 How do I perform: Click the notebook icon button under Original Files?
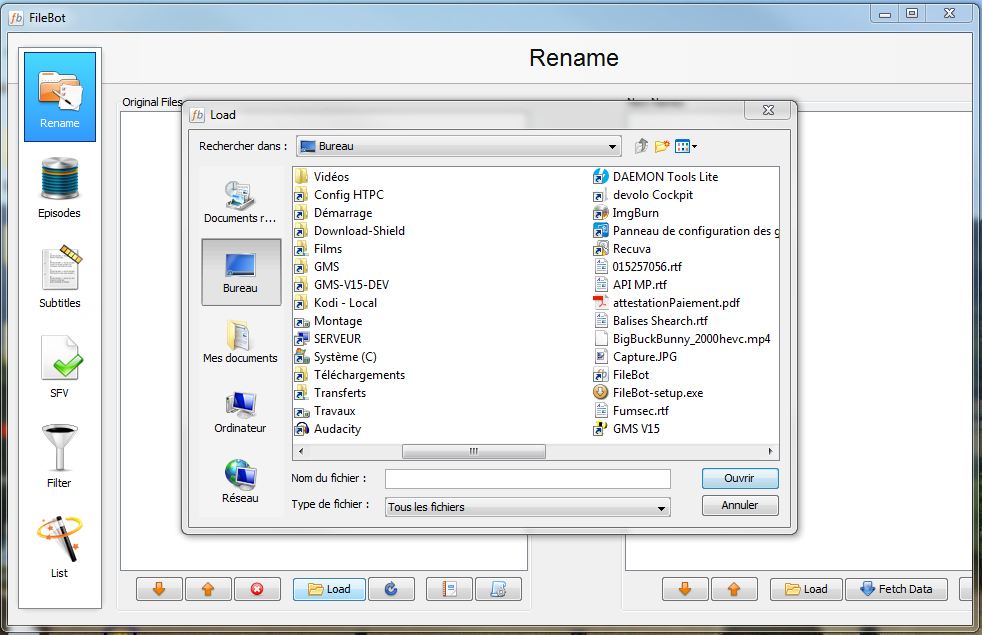[449, 589]
